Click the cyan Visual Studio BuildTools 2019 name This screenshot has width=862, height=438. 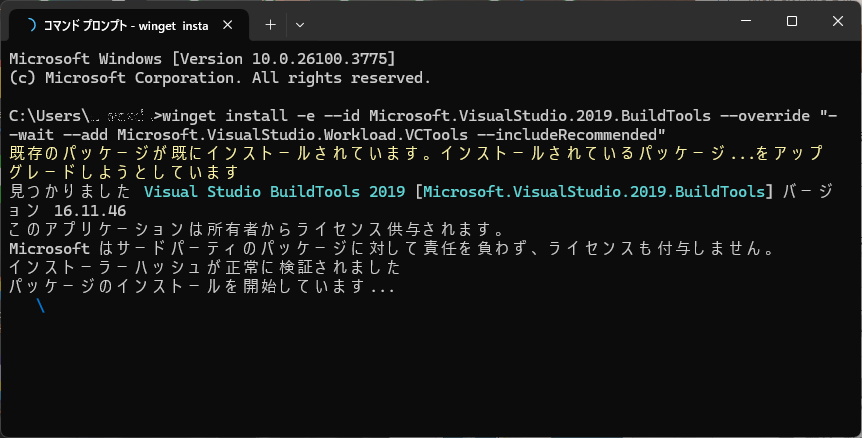click(x=274, y=191)
